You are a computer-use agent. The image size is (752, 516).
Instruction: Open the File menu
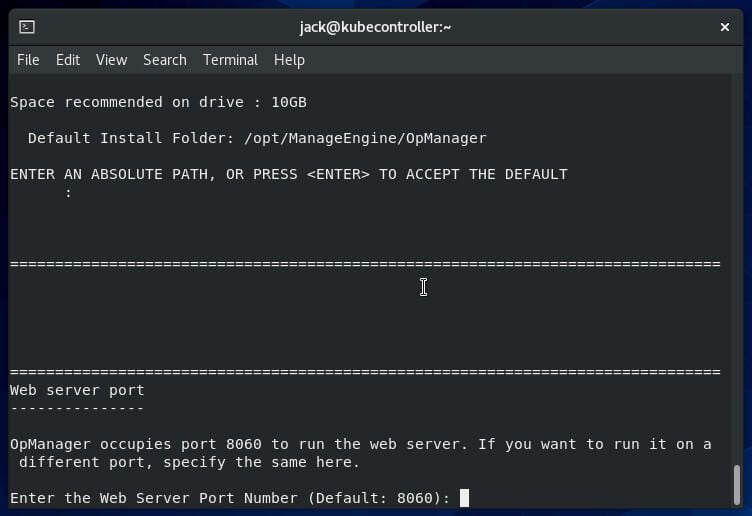pos(28,60)
